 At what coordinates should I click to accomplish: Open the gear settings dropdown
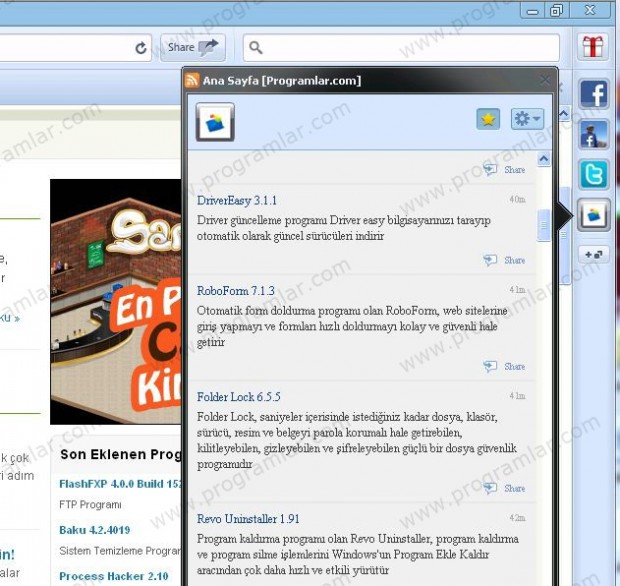pyautogui.click(x=527, y=119)
